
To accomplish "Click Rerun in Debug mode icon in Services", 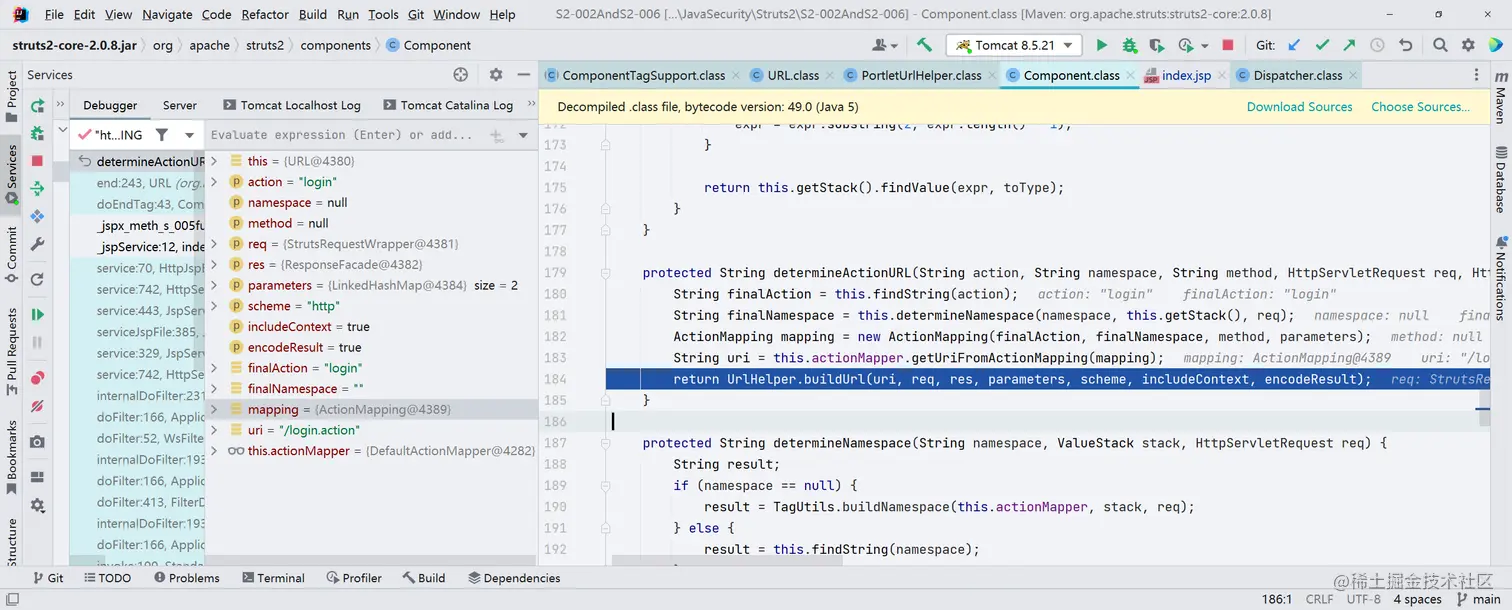I will click(38, 133).
